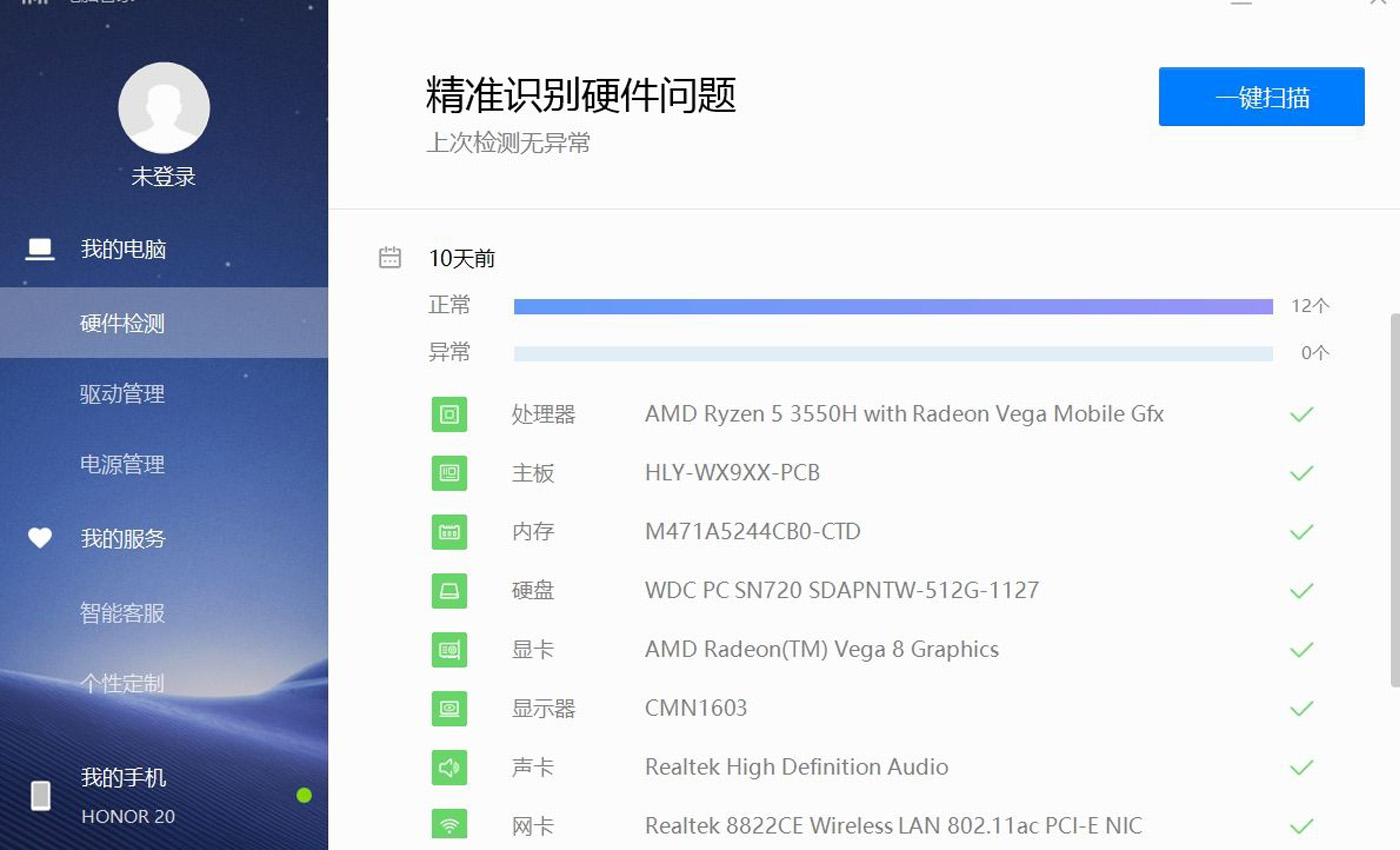Viewport: 1400px width, 850px height.
Task: Click the calendar icon beside 10天前
Action: point(390,257)
